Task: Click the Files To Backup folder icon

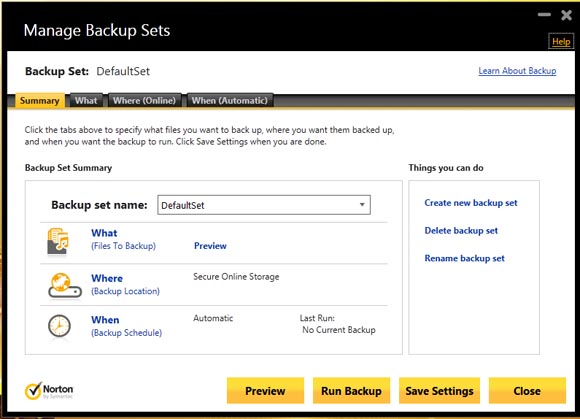Action: tap(58, 241)
